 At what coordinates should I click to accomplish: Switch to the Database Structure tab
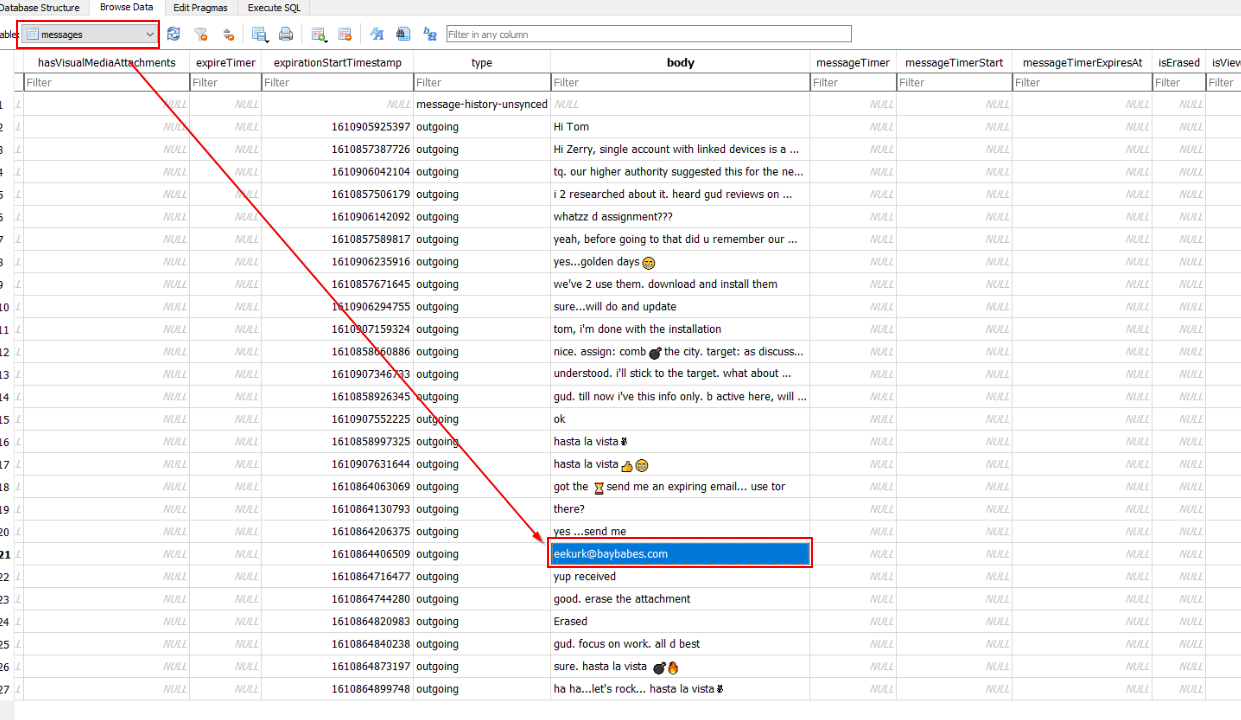pos(40,7)
